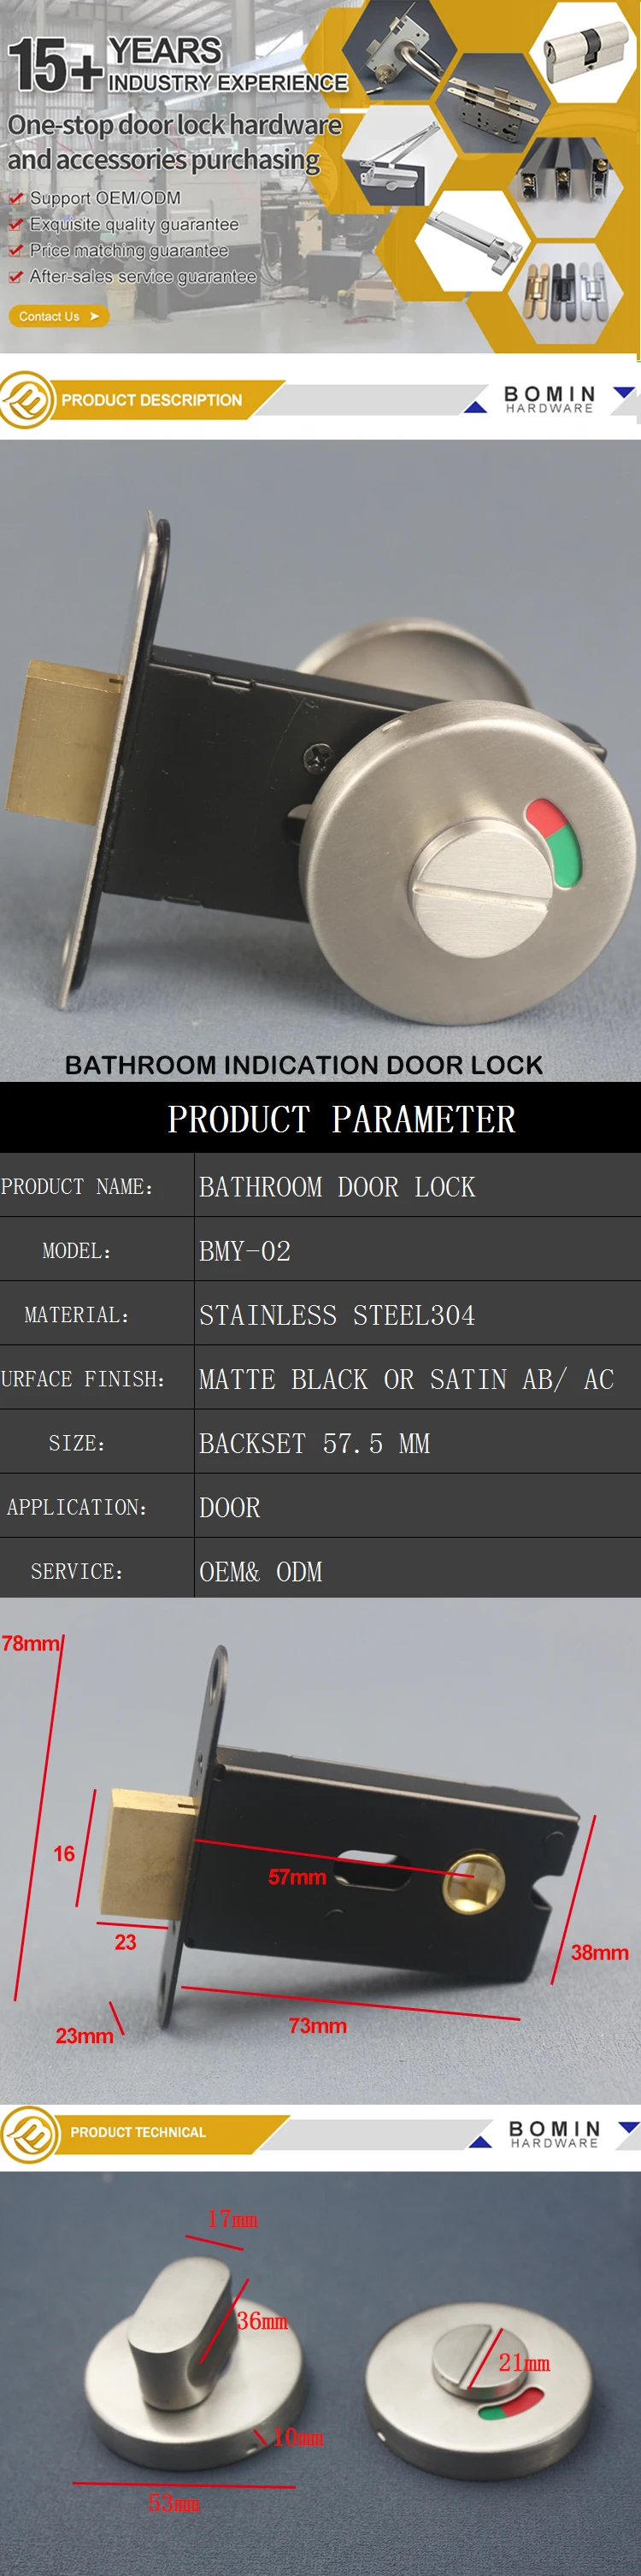641x2576 pixels.
Task: Click the BOMIN HARDWARE logo near PRODUCT TECHNICAL
Action: [554, 2133]
